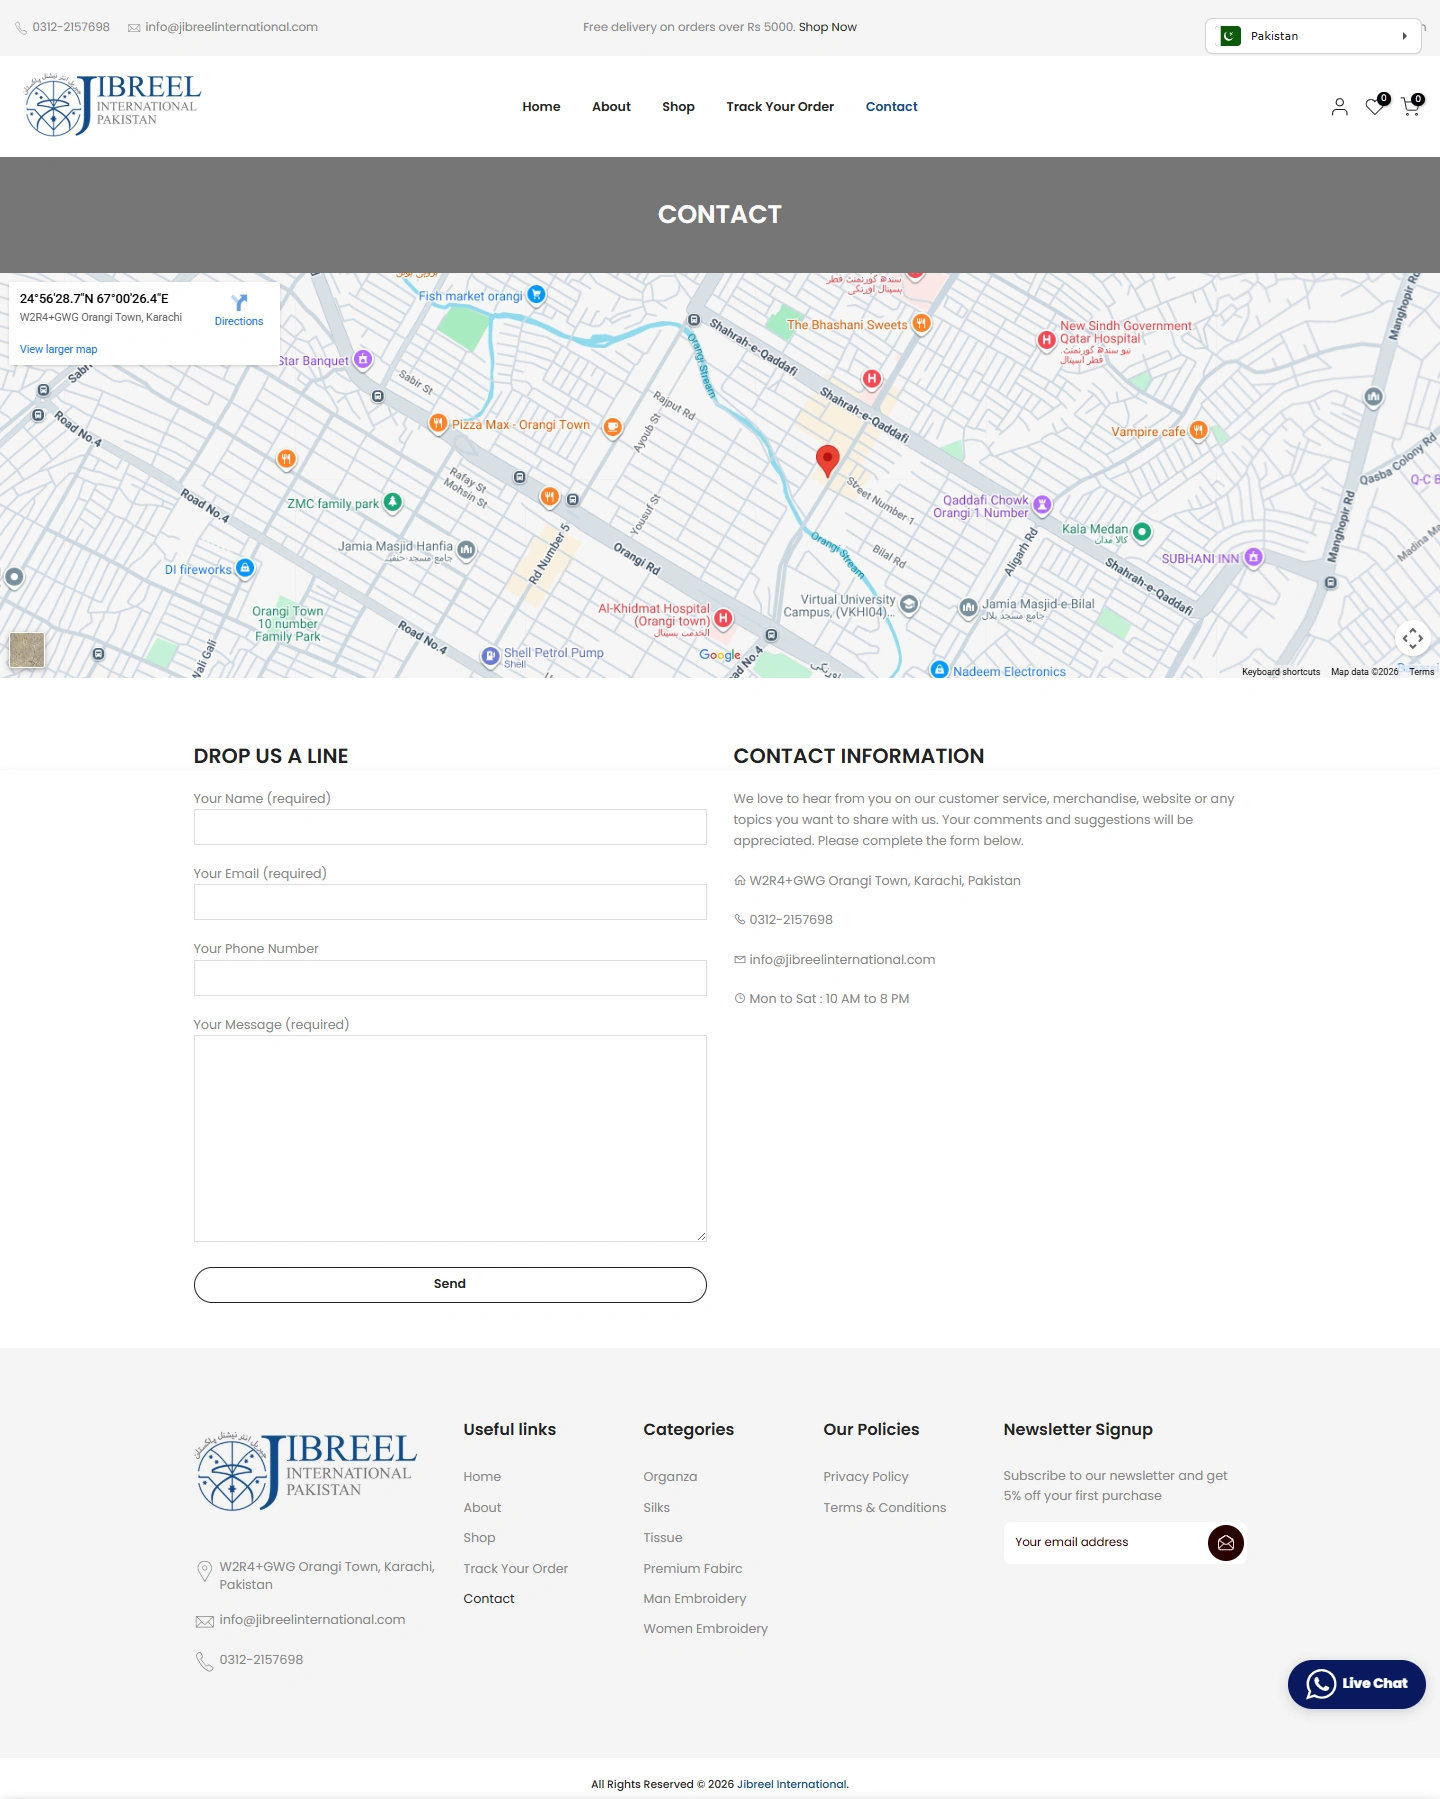Open Tissue category footer link
The height and width of the screenshot is (1799, 1440).
coord(663,1538)
